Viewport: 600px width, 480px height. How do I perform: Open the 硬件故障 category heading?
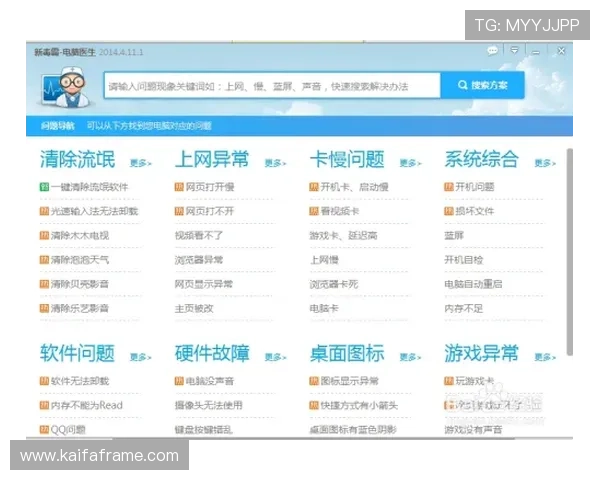[x=212, y=353]
